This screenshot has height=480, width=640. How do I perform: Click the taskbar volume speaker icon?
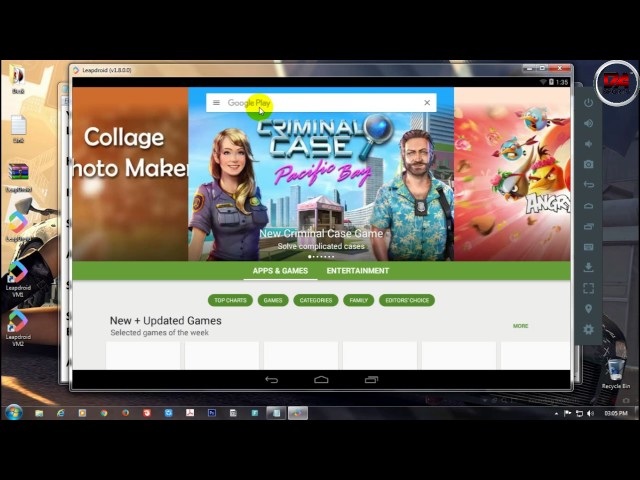click(x=590, y=413)
